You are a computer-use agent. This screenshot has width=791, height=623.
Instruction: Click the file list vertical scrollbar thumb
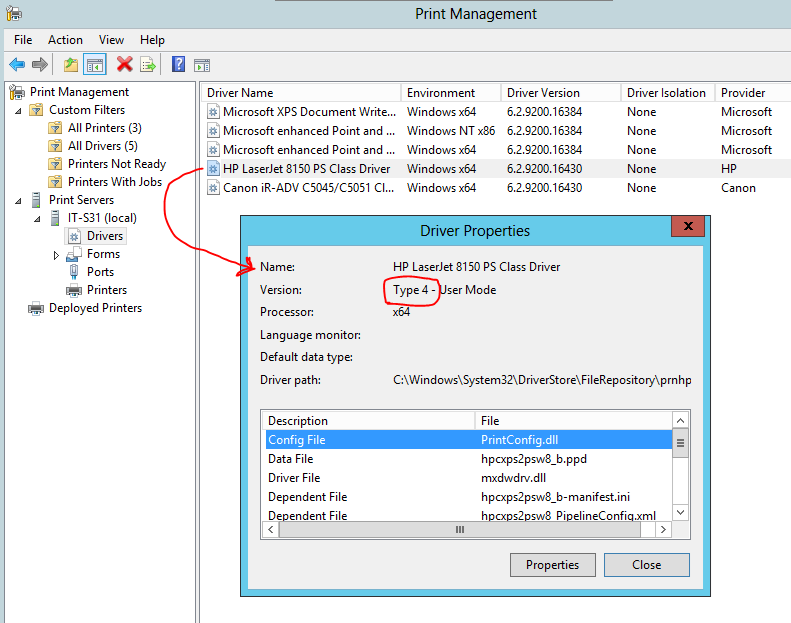tap(681, 443)
